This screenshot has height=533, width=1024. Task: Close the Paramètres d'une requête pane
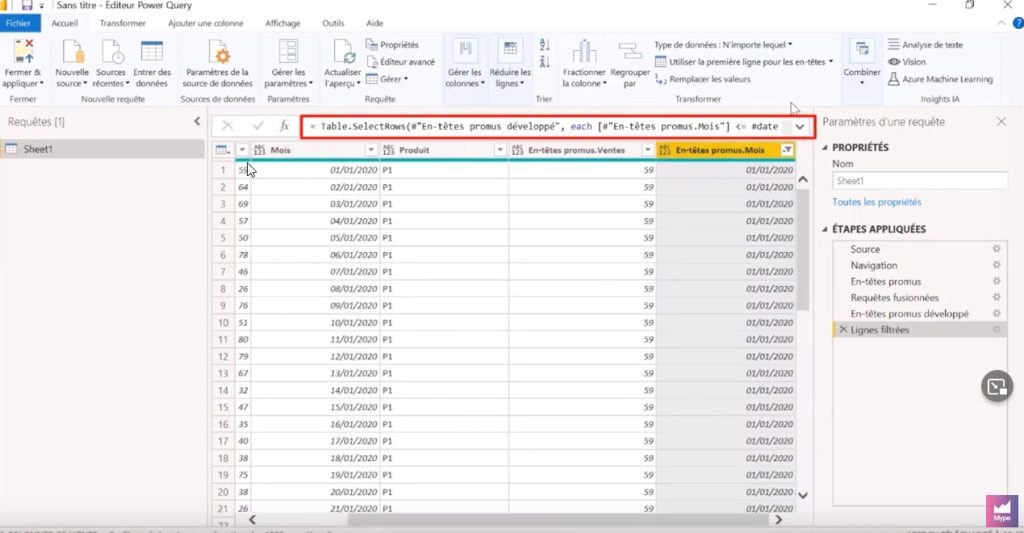pos(1001,121)
